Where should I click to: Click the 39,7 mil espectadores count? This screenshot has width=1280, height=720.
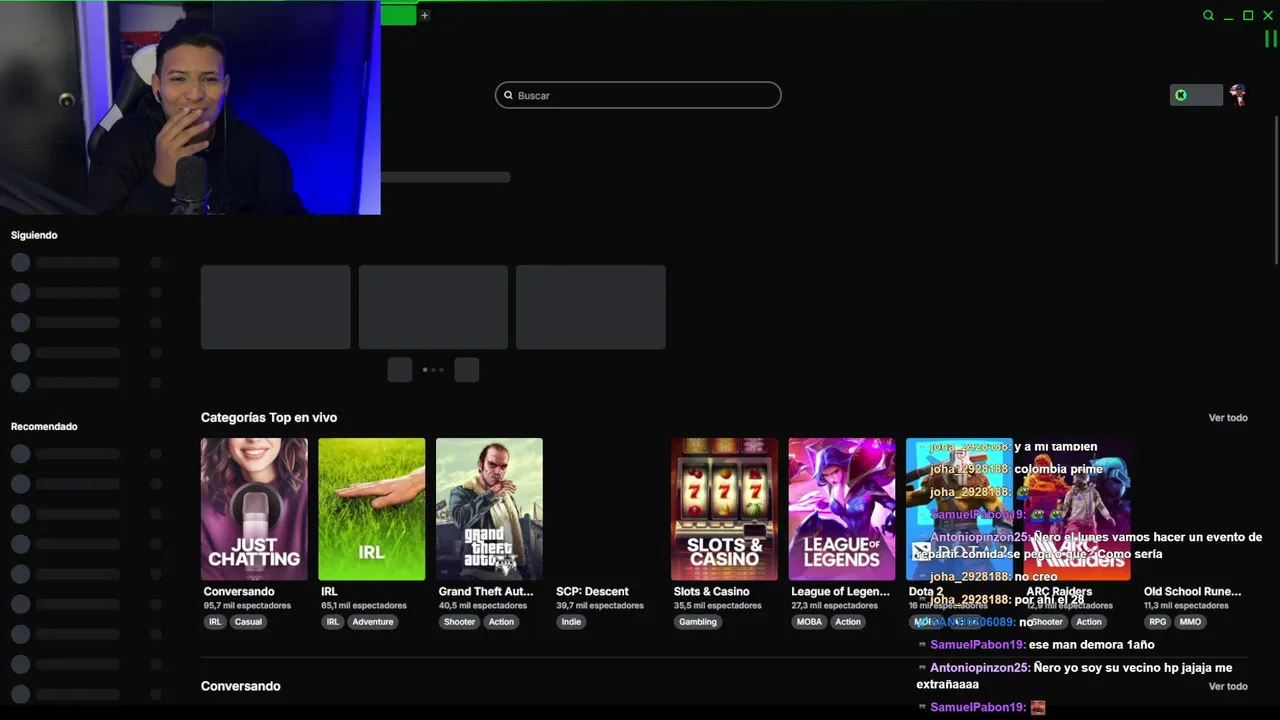(x=600, y=606)
